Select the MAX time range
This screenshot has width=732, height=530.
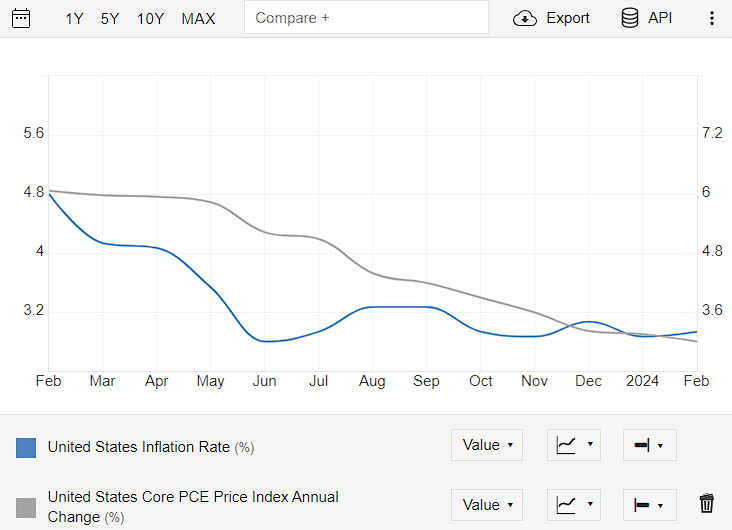pos(198,19)
